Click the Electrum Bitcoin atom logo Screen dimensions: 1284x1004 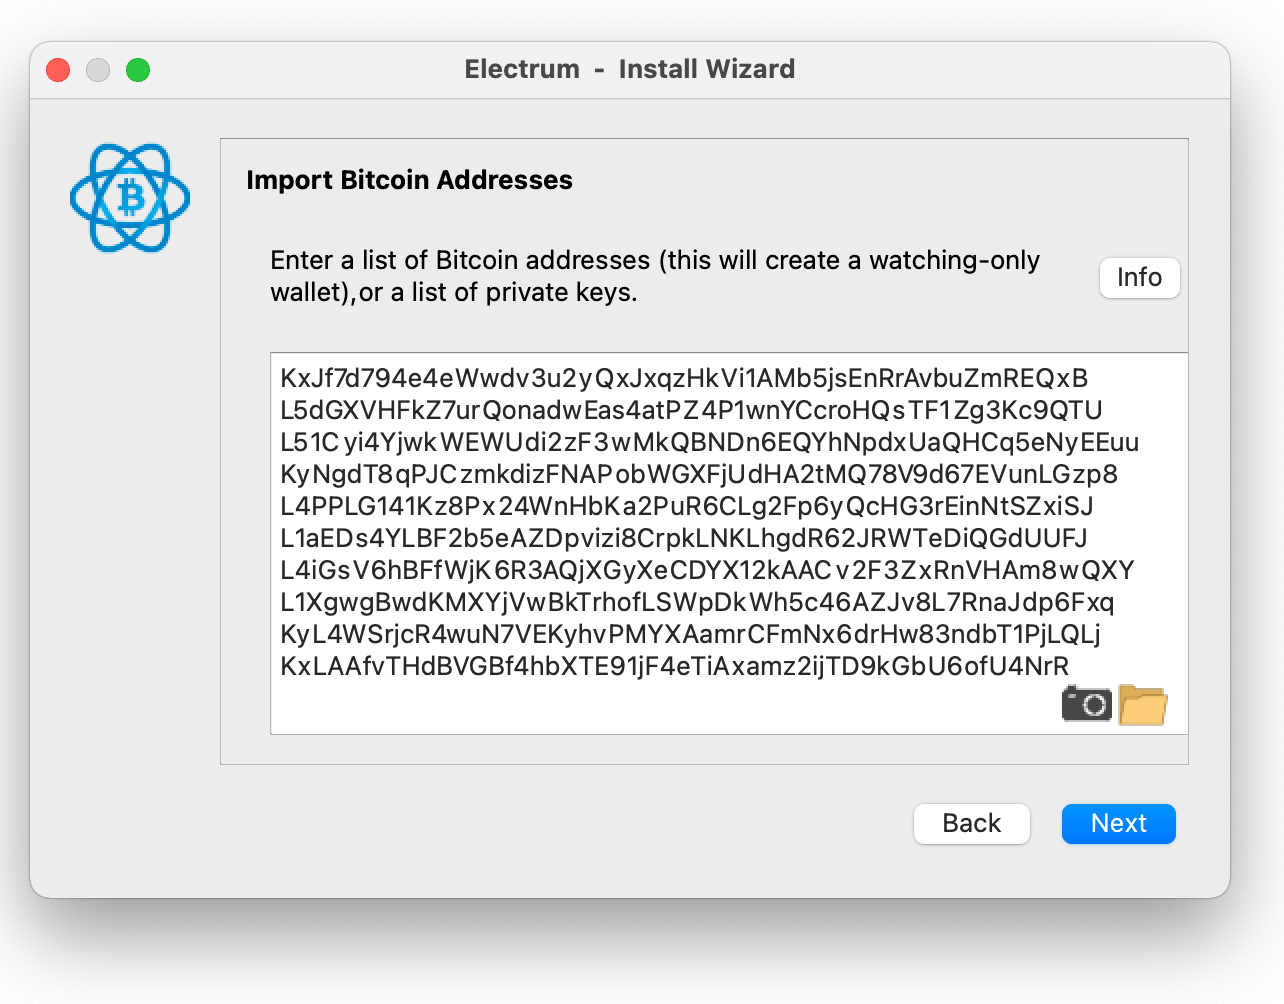(130, 198)
